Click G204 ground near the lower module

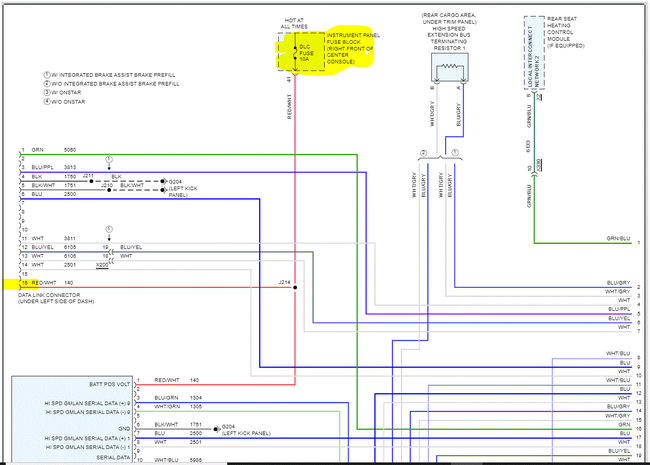coord(228,426)
